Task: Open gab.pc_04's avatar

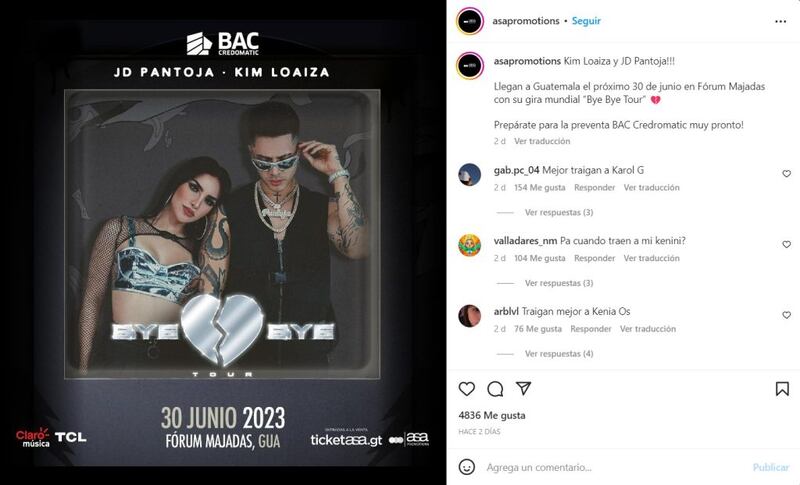Action: pyautogui.click(x=469, y=174)
